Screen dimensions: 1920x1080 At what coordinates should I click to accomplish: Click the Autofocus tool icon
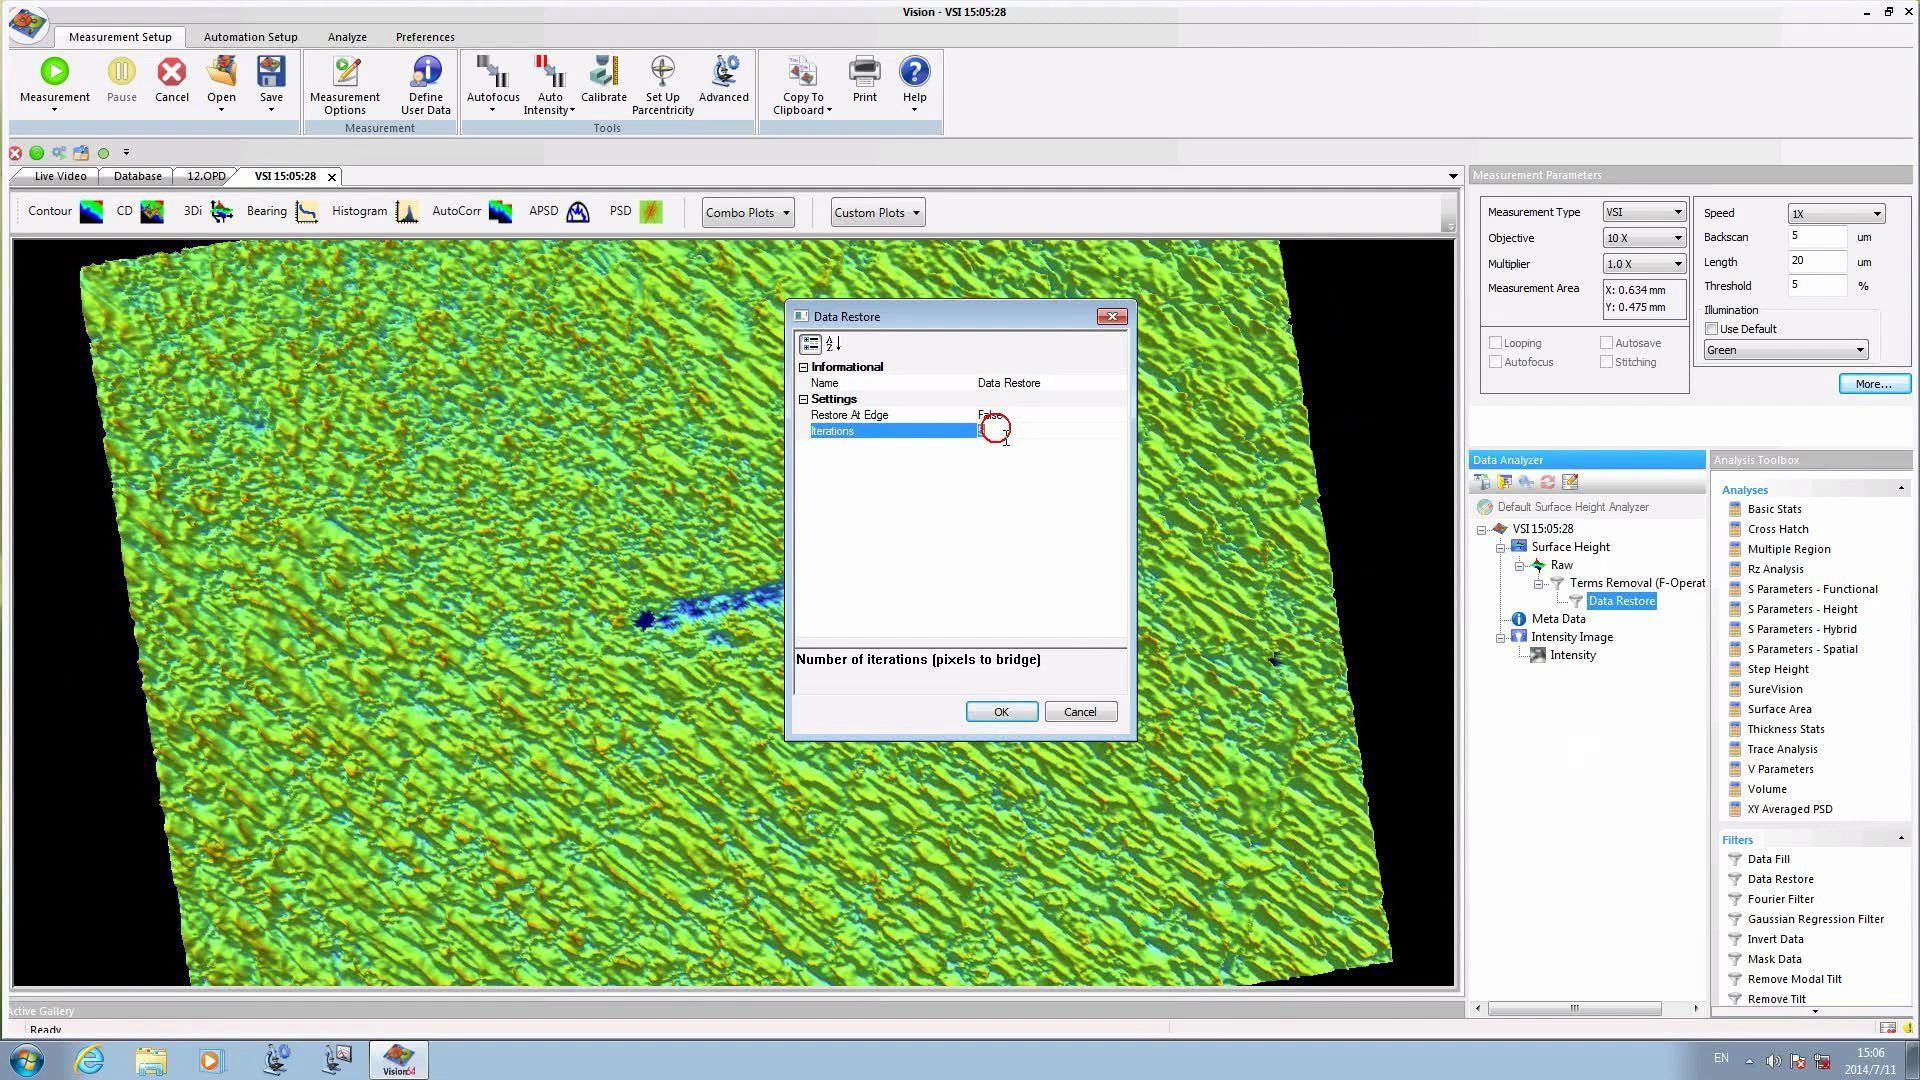[492, 72]
